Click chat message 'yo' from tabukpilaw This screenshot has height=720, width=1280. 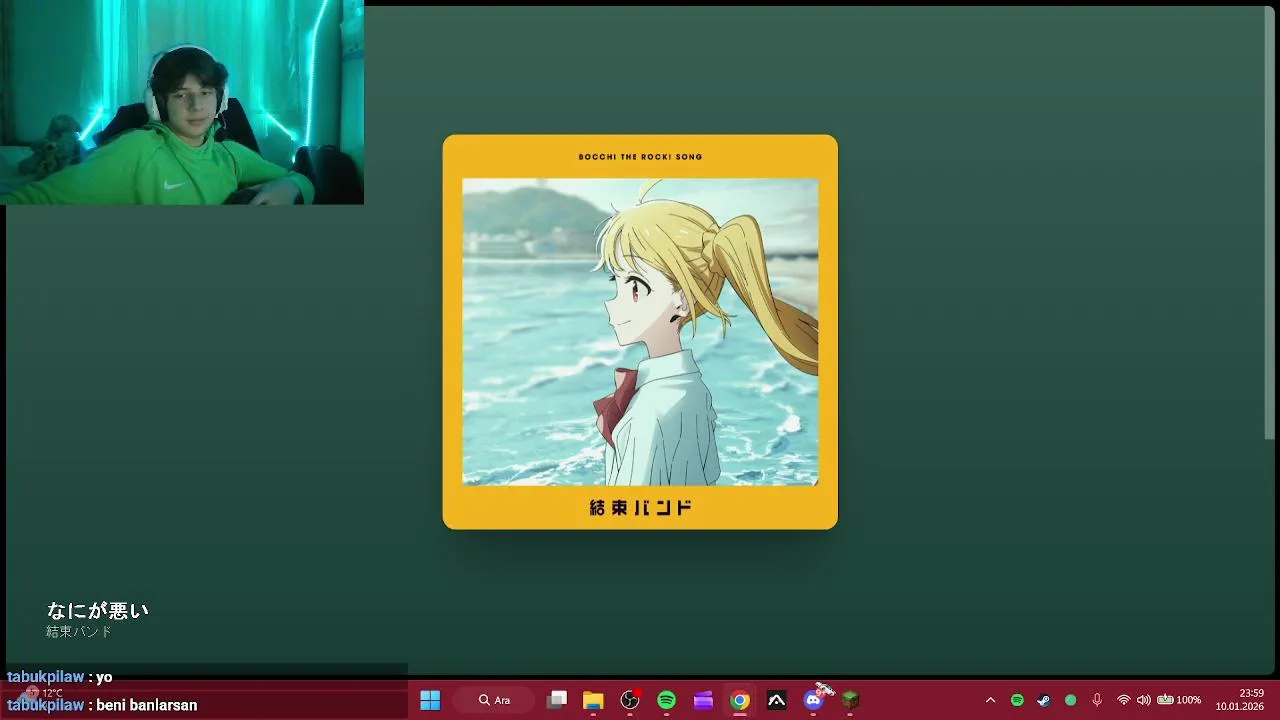(x=104, y=677)
